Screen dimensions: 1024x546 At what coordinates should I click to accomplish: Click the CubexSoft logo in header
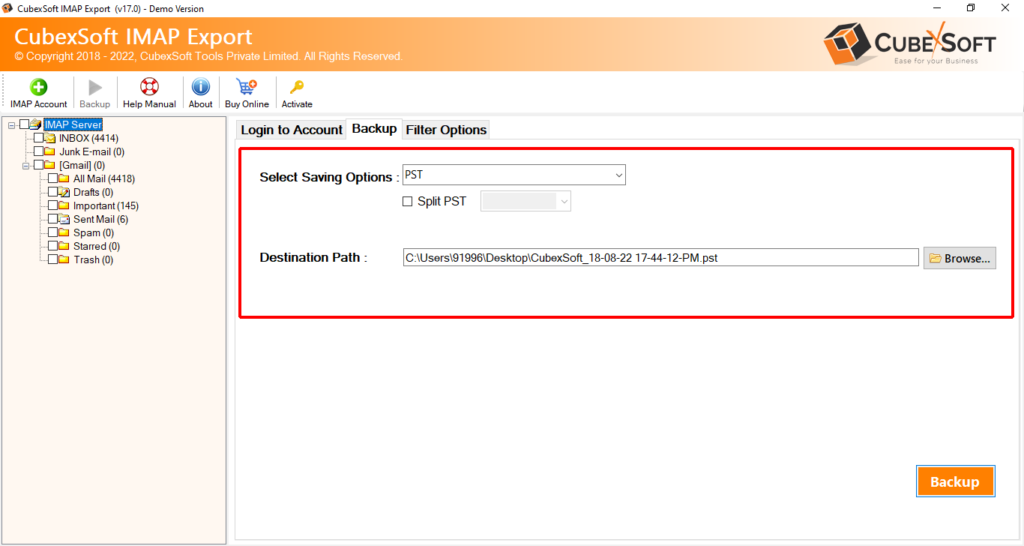click(x=910, y=43)
